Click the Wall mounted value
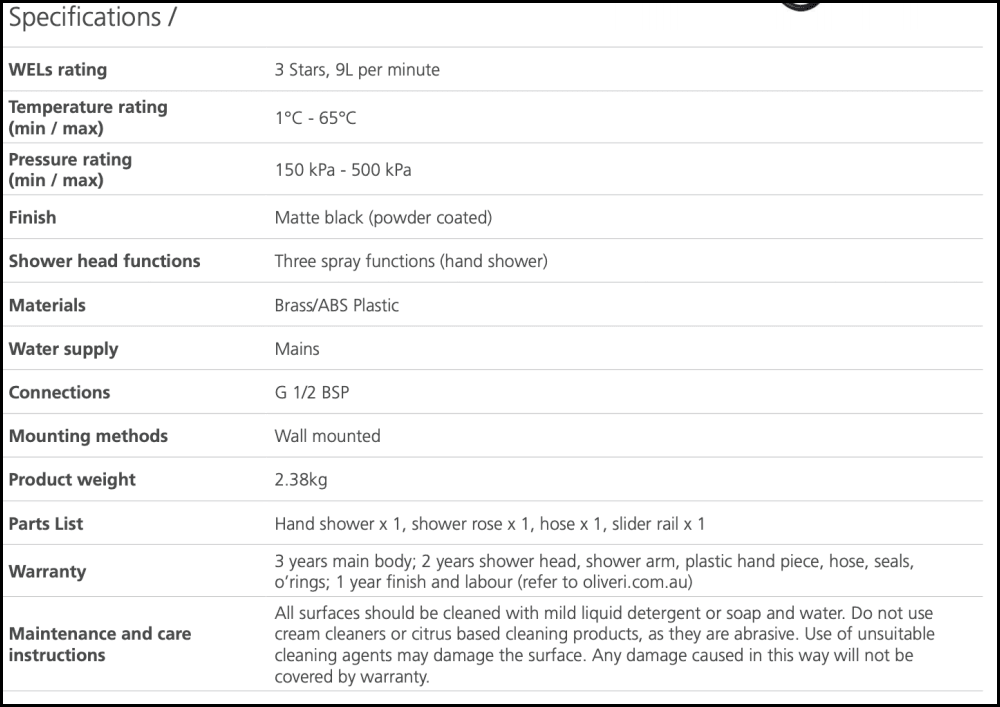Screen dimensions: 1000x707 (x=327, y=436)
